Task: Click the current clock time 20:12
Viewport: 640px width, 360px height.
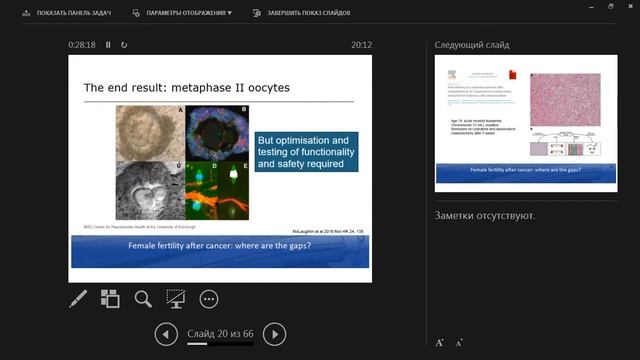Action: pyautogui.click(x=362, y=45)
